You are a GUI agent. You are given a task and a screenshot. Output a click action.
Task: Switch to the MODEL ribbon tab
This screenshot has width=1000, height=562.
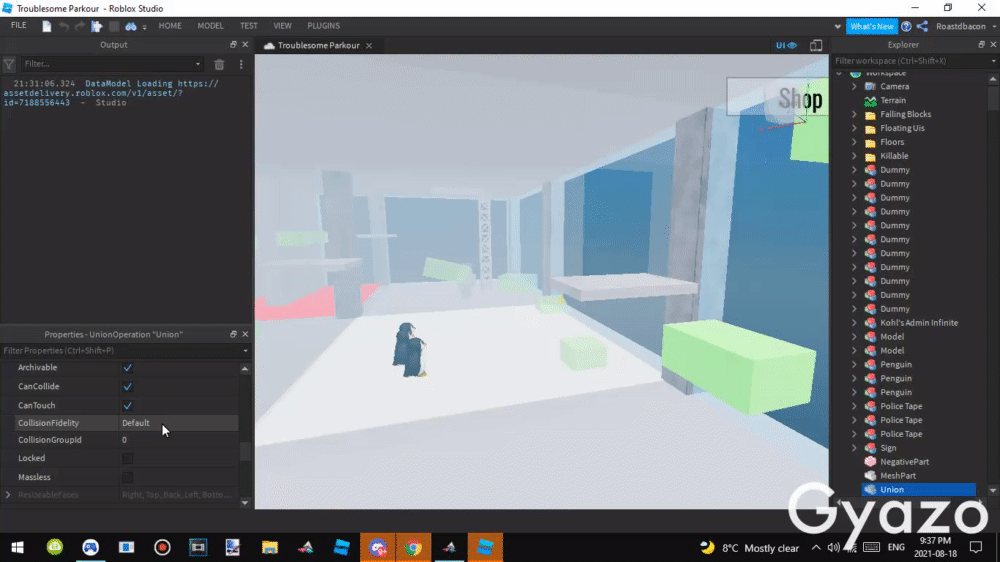pos(210,26)
